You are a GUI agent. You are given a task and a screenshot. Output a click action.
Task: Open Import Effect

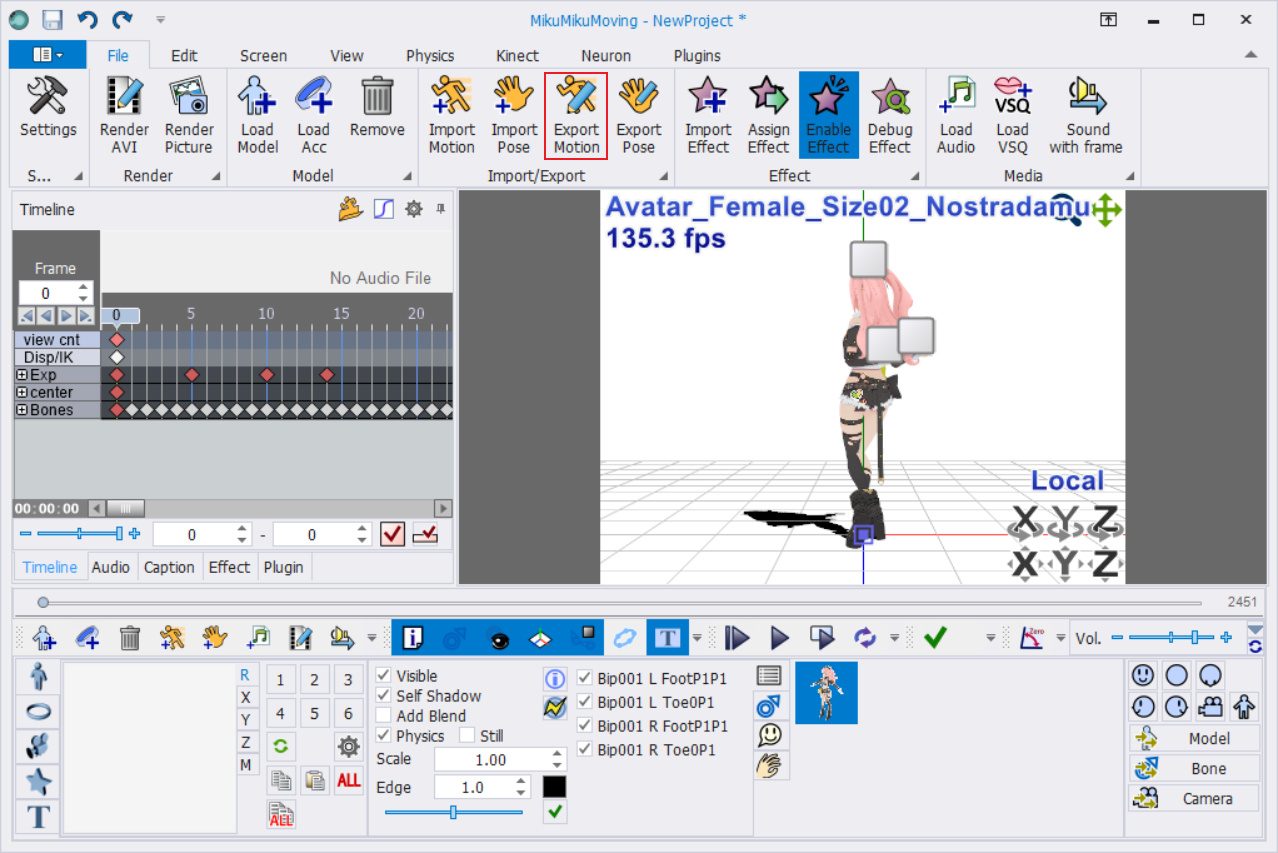coord(708,115)
